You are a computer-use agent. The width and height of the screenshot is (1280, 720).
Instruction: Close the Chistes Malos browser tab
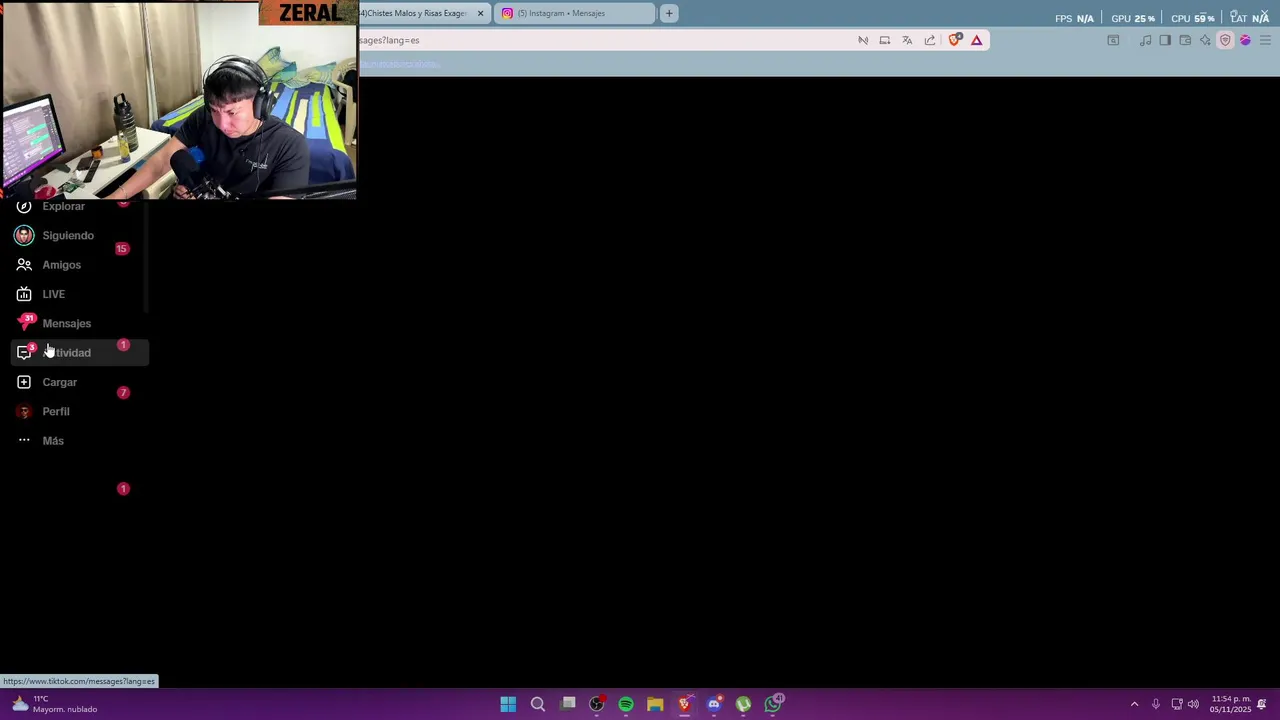[x=481, y=13]
